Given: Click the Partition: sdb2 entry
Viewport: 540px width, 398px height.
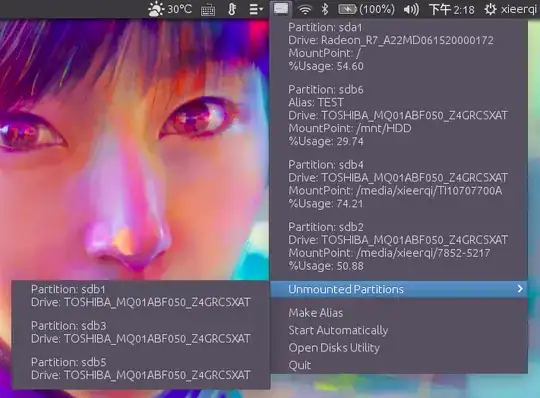Looking at the screenshot, I should coord(399,246).
